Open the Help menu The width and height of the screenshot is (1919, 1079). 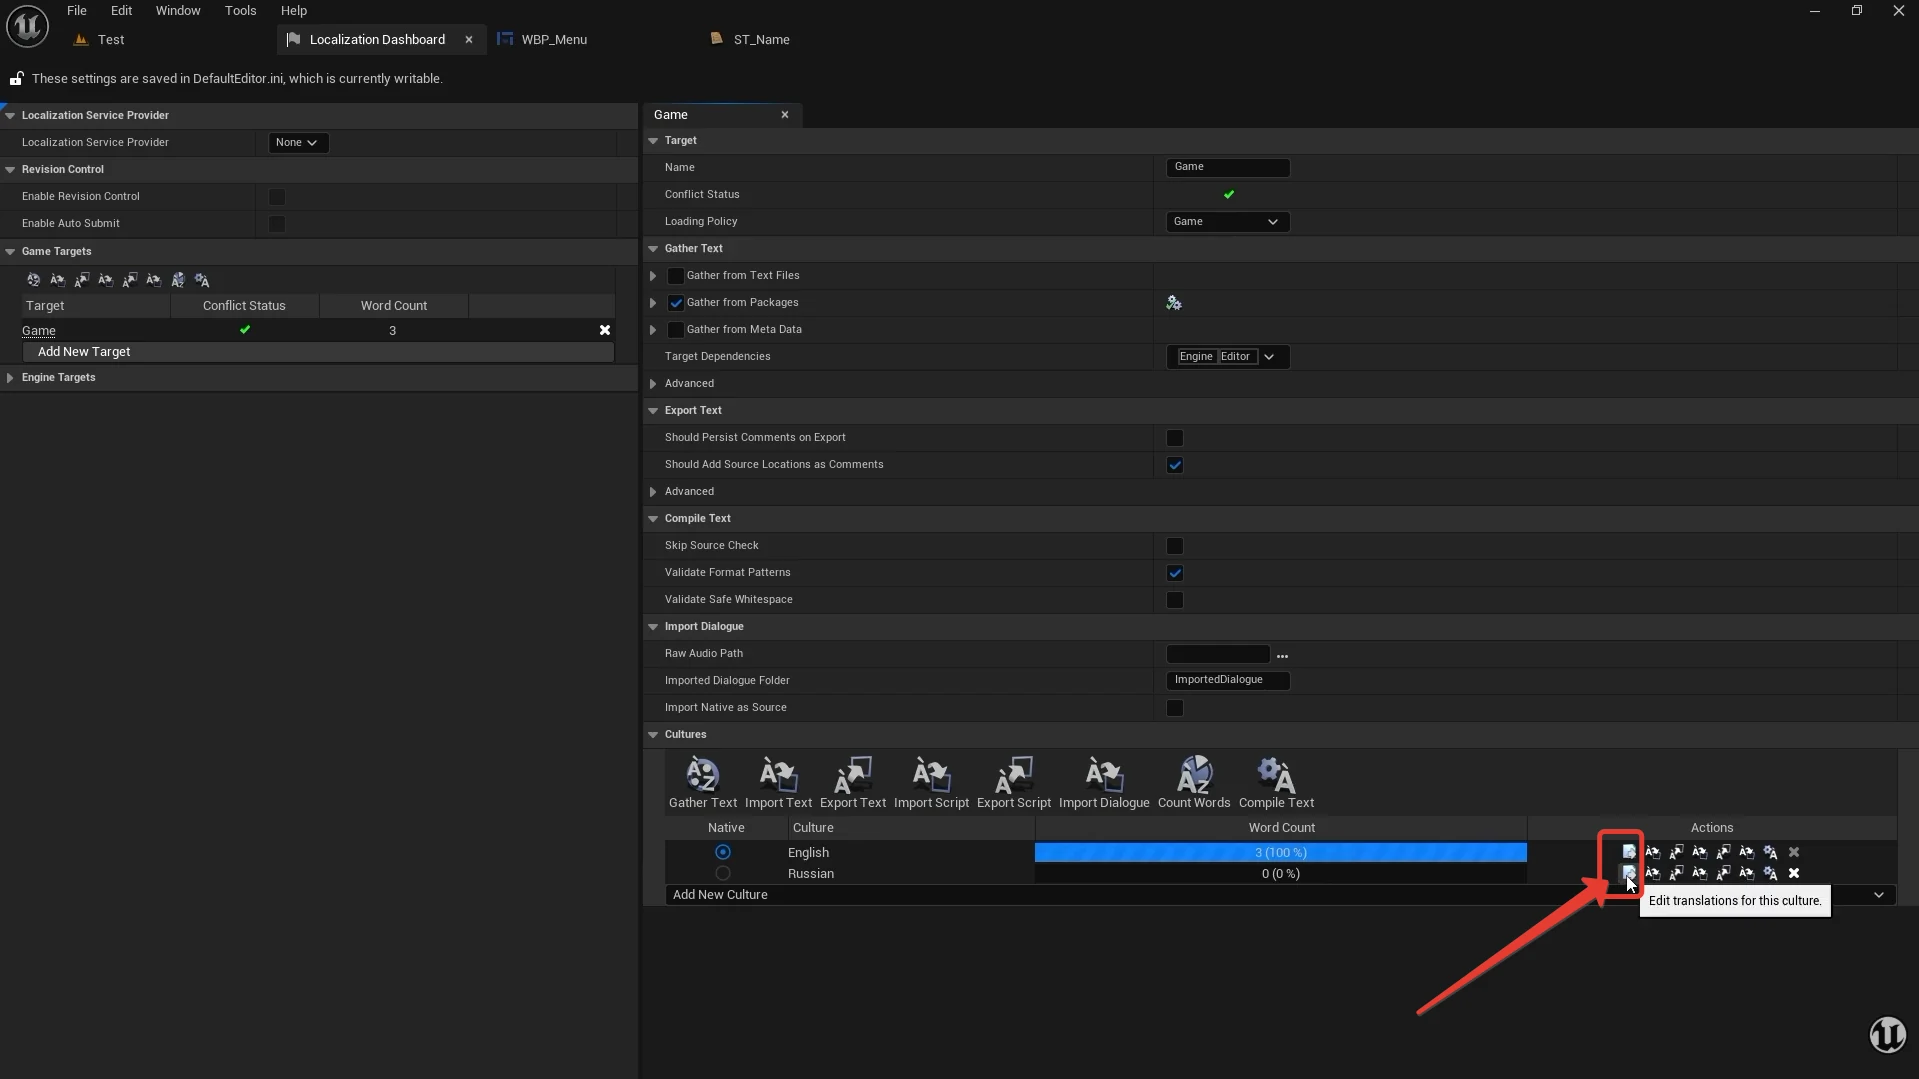[x=293, y=10]
